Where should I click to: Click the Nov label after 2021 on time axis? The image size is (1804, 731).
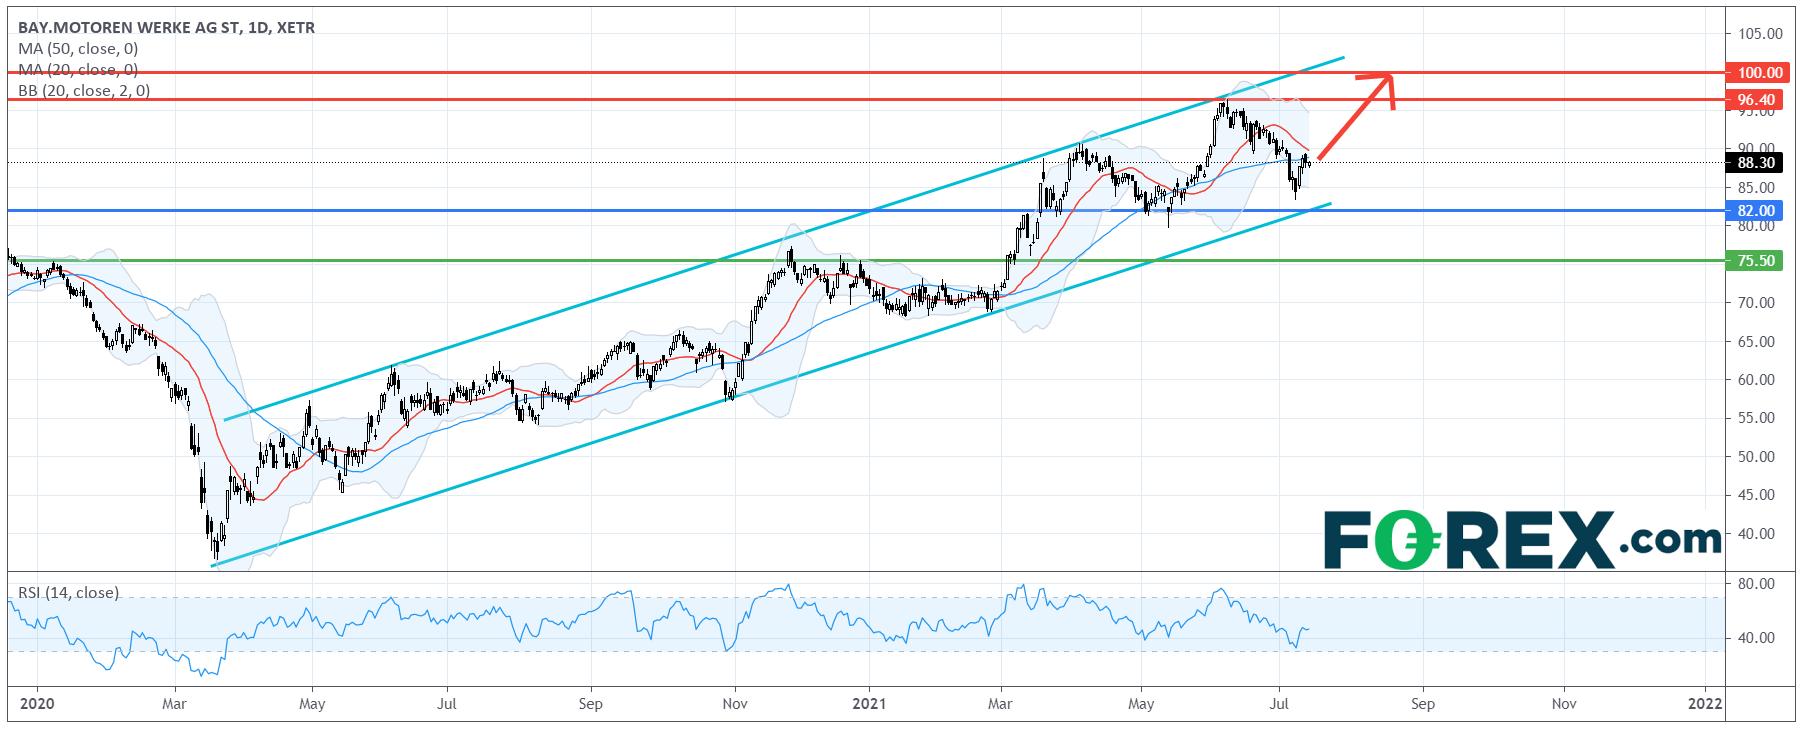pyautogui.click(x=1564, y=703)
